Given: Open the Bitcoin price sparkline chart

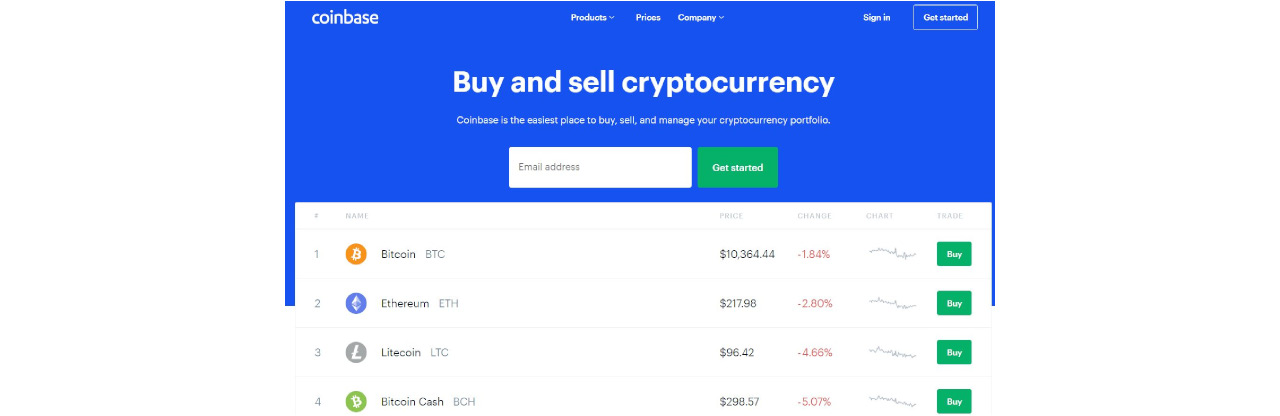Looking at the screenshot, I should tap(892, 253).
